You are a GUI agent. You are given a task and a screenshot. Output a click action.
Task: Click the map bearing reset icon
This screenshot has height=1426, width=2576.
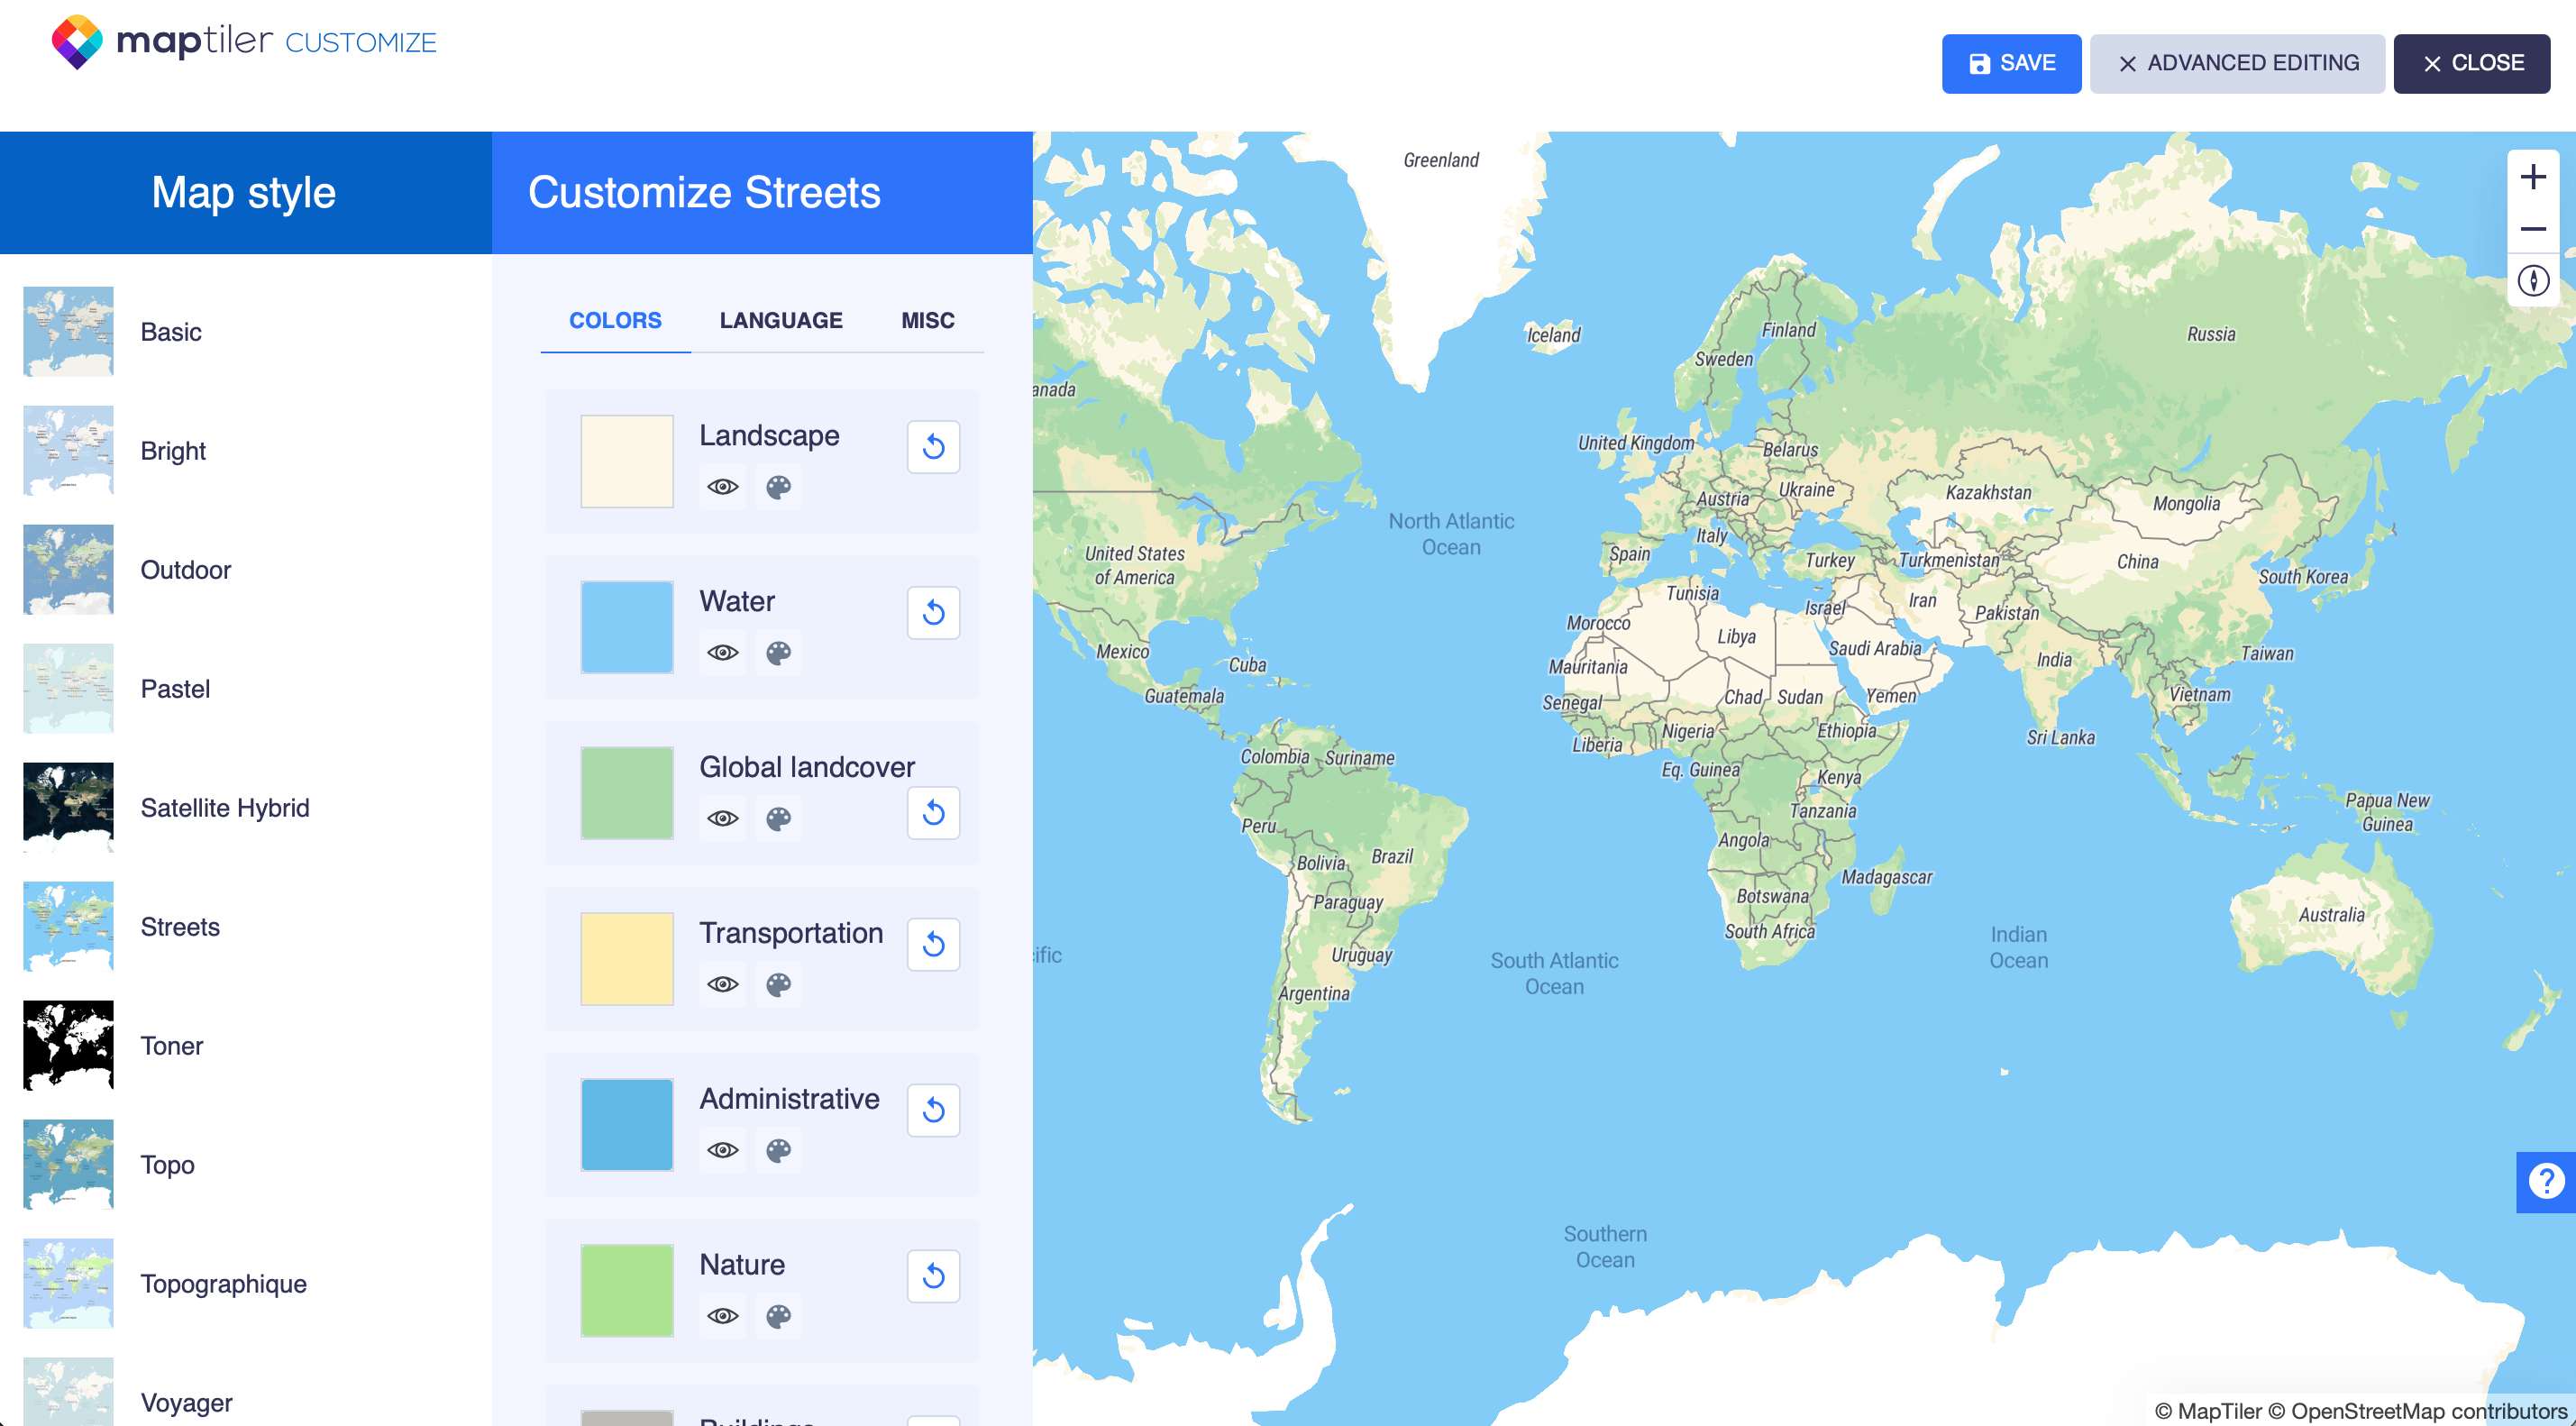click(x=2534, y=281)
